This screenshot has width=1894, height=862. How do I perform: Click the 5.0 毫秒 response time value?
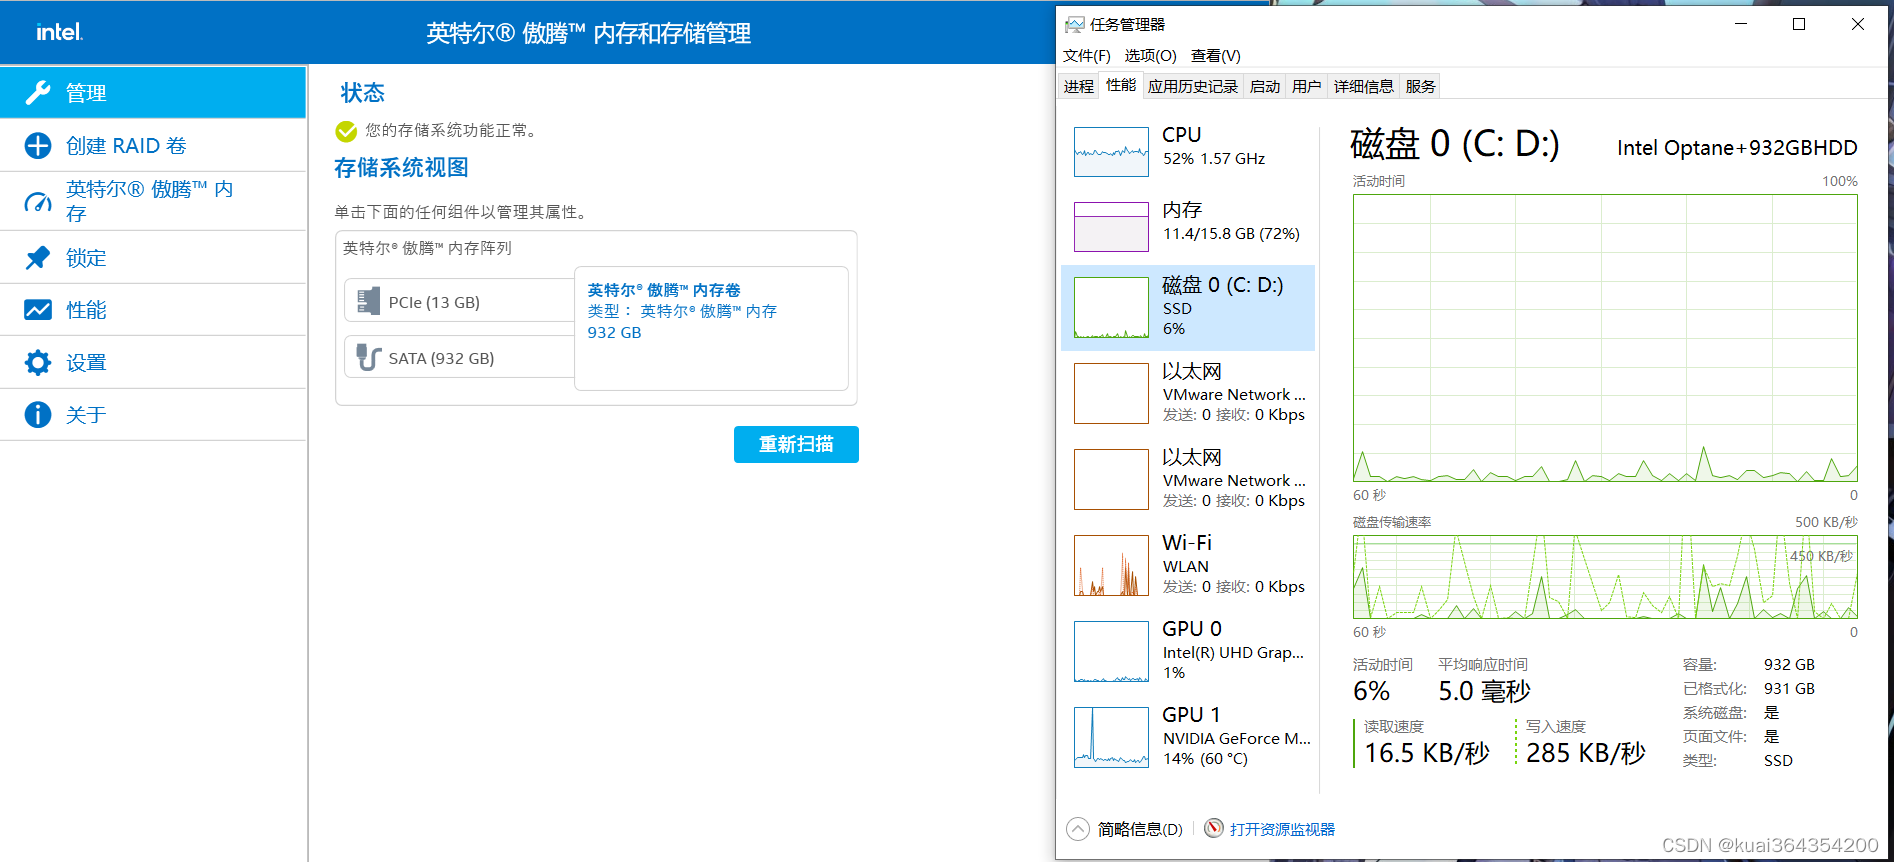pyautogui.click(x=1485, y=691)
